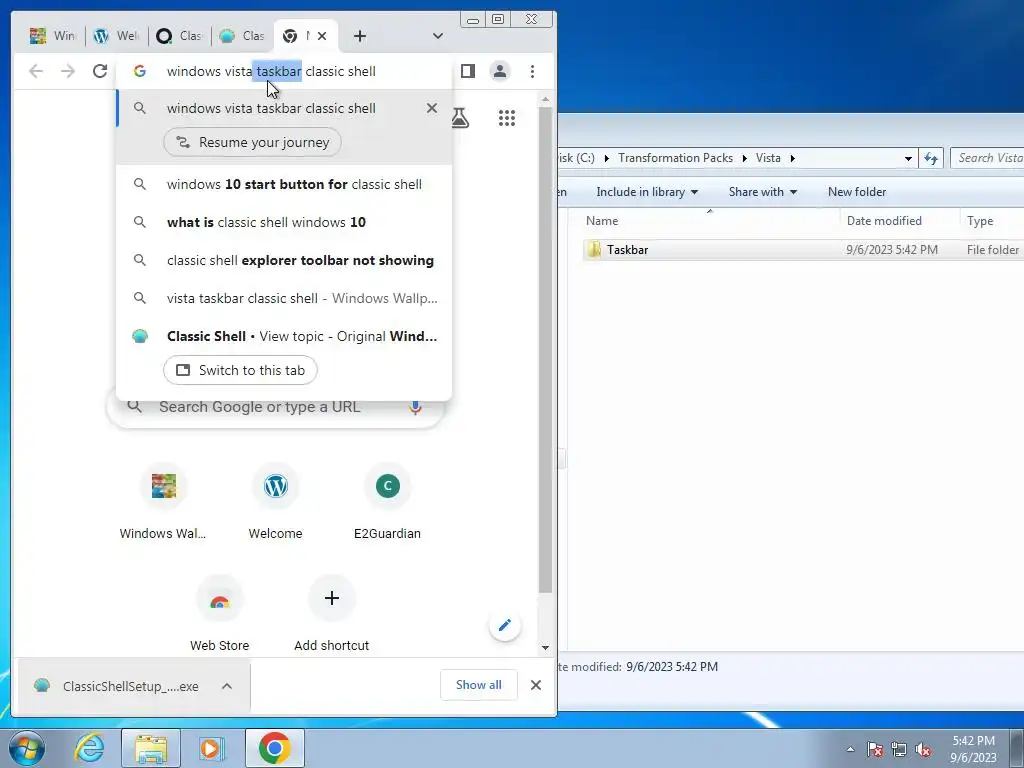The height and width of the screenshot is (768, 1024).
Task: Click Explorer refresh button
Action: click(x=931, y=158)
